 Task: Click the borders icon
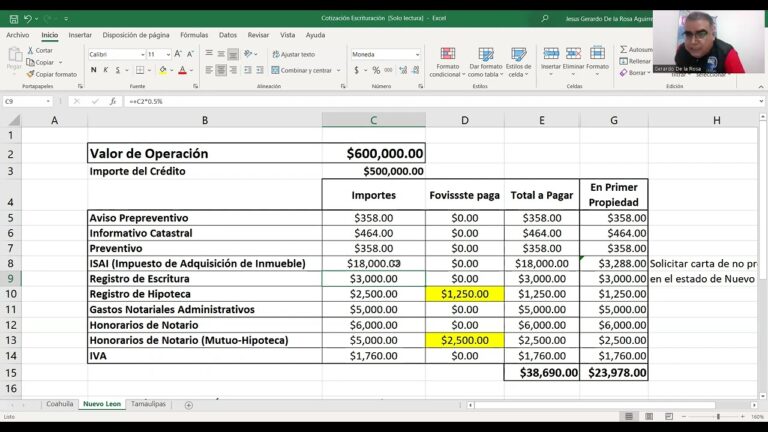point(140,70)
